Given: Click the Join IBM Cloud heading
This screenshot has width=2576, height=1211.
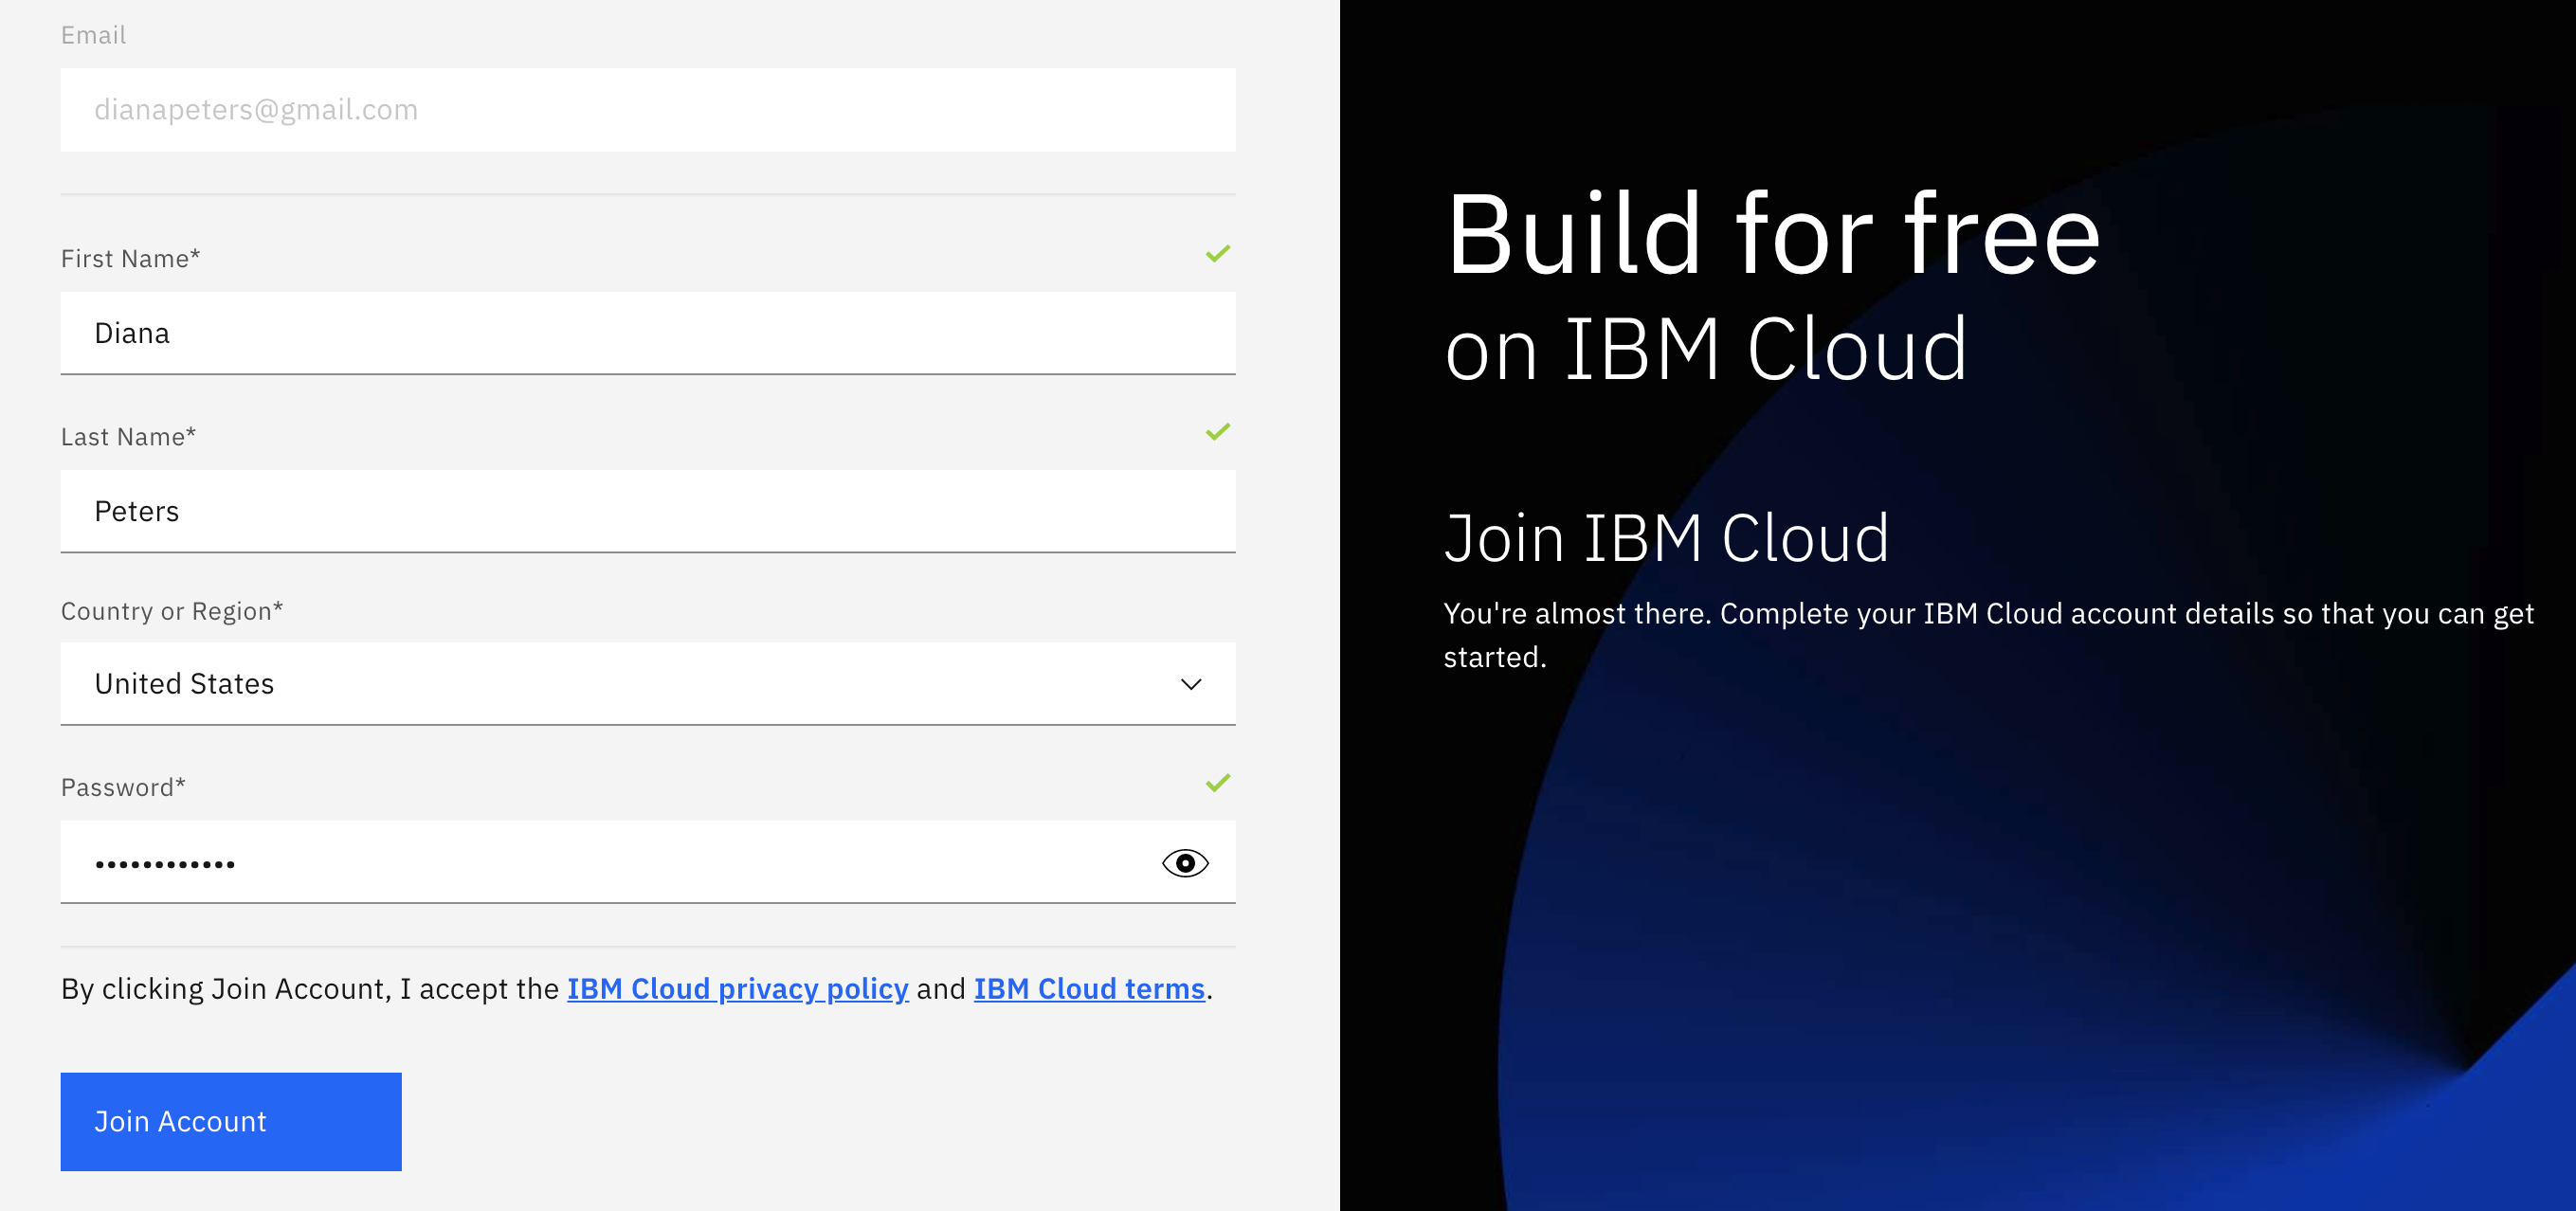Looking at the screenshot, I should coord(1666,539).
